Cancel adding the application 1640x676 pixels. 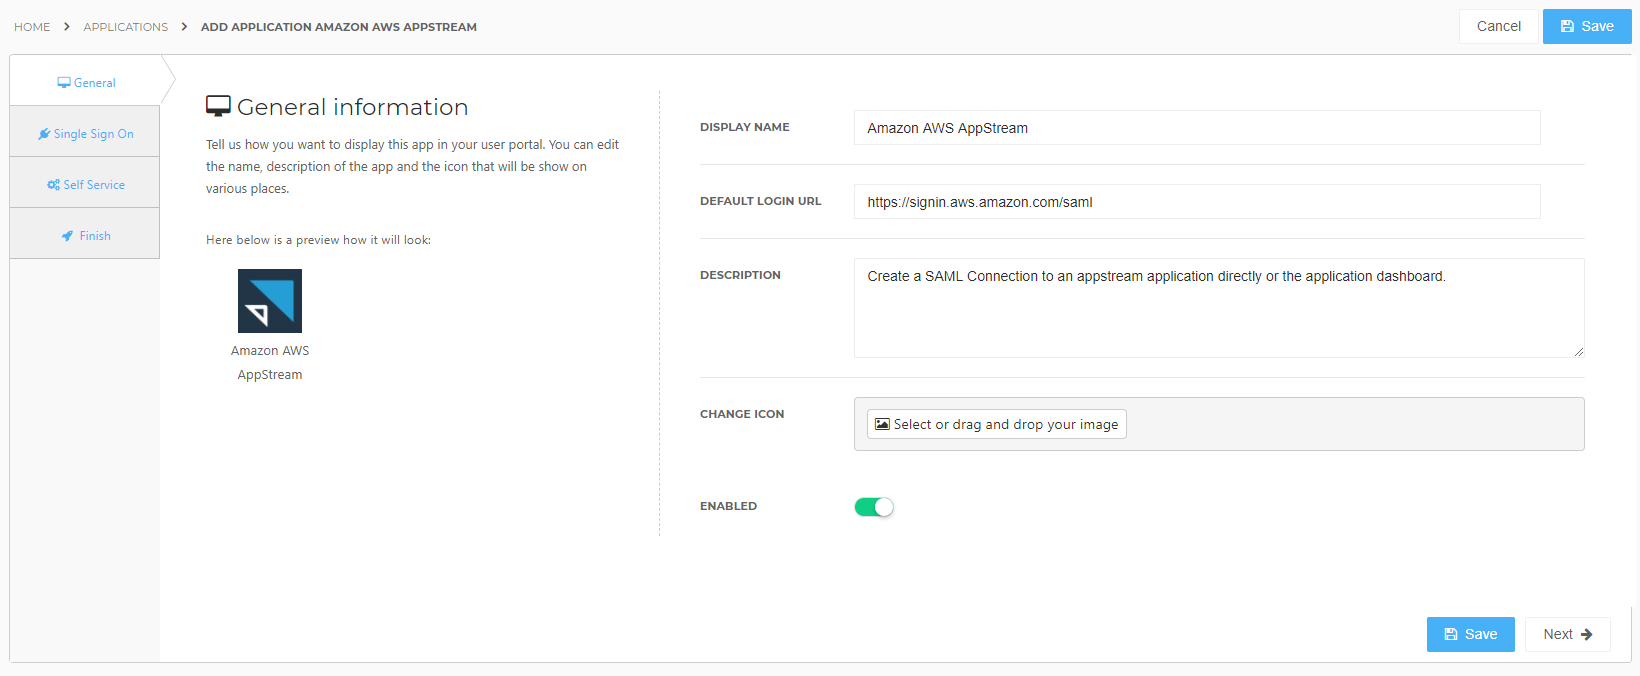[x=1498, y=26]
